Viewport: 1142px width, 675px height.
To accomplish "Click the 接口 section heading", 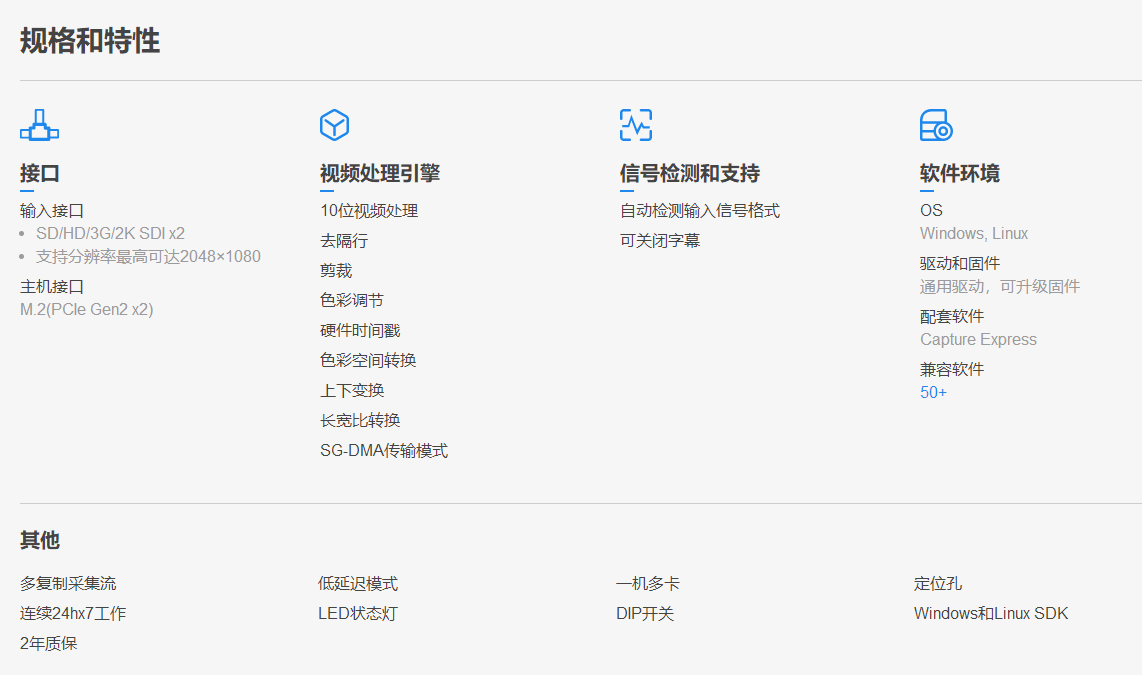I will [x=39, y=173].
